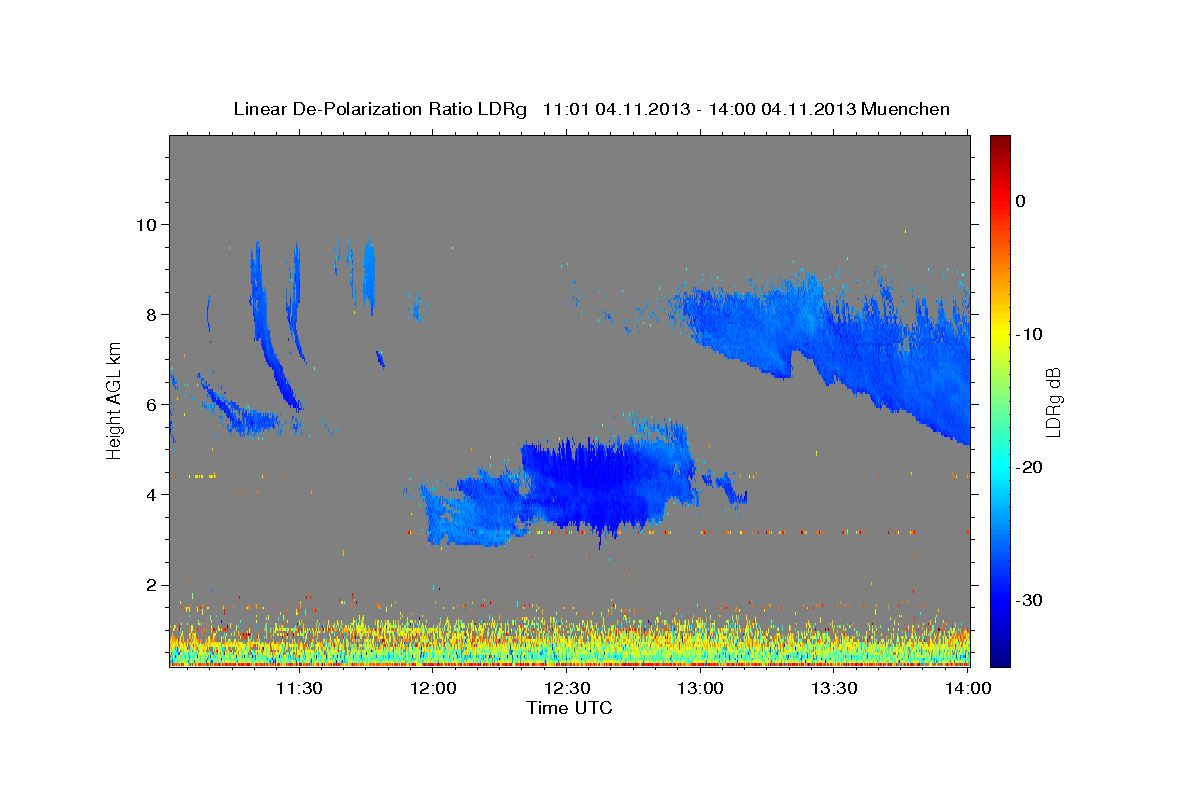This screenshot has height=800, width=1200.
Task: Click the plot title 'Linear De-Polarization Ratio LDRg'
Action: click(380, 109)
